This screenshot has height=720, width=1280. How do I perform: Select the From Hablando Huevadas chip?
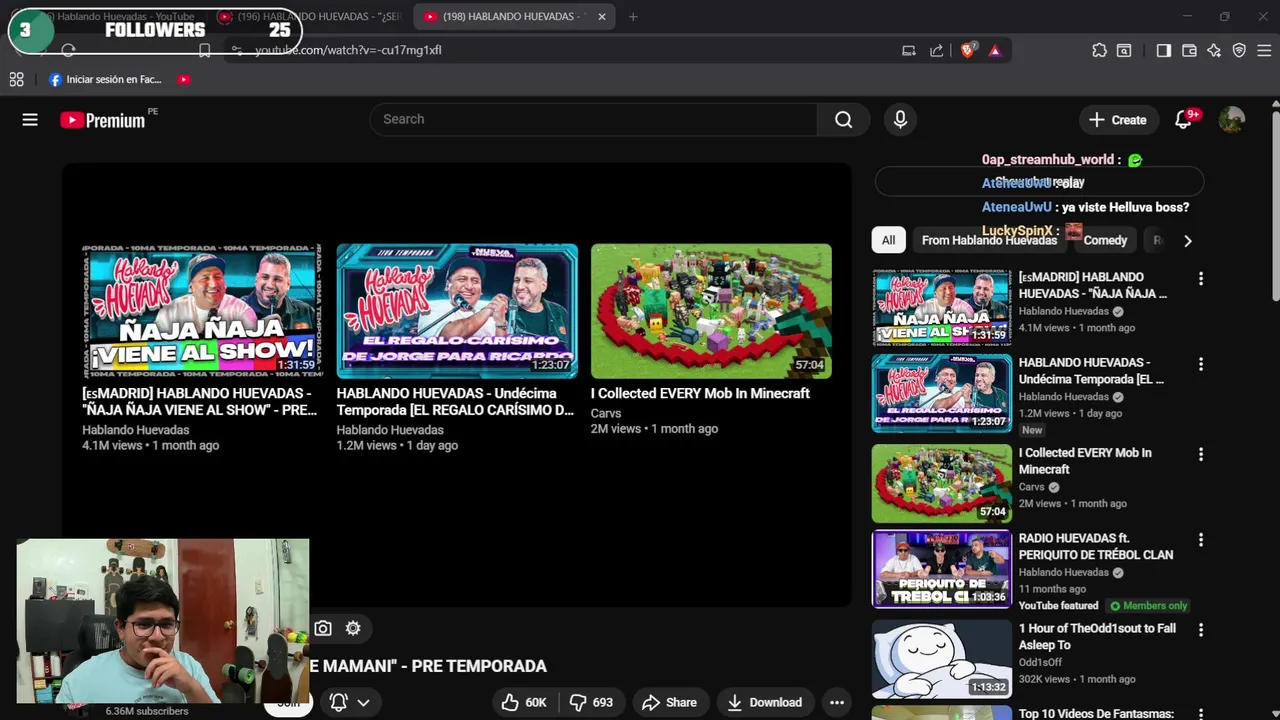(x=989, y=240)
